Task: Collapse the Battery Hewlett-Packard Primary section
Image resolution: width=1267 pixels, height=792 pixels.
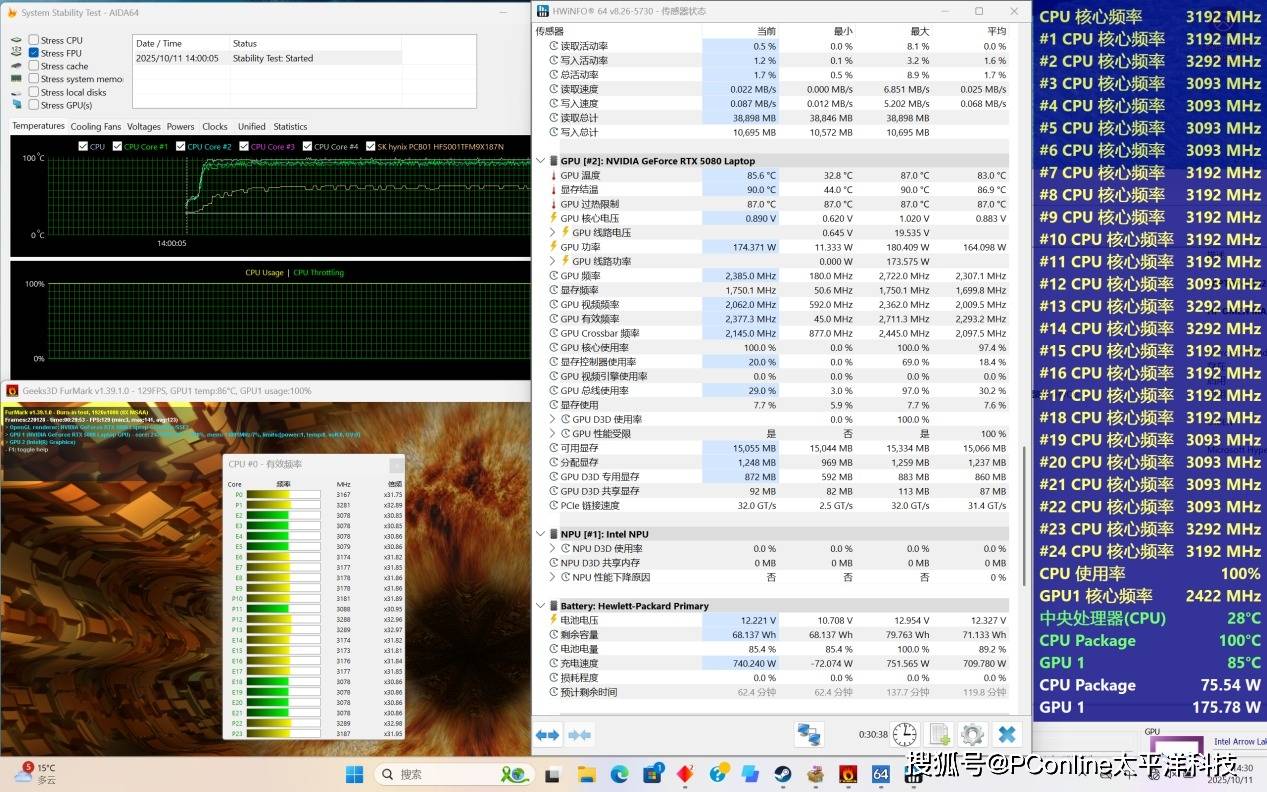Action: click(x=541, y=606)
